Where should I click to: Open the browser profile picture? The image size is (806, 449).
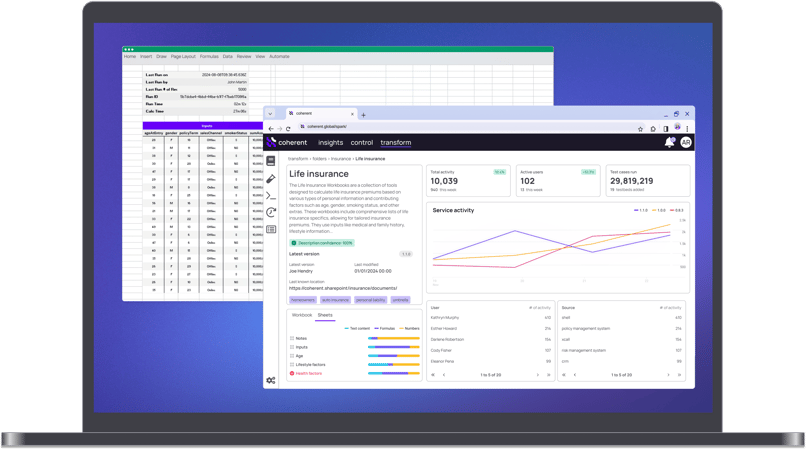[677, 127]
